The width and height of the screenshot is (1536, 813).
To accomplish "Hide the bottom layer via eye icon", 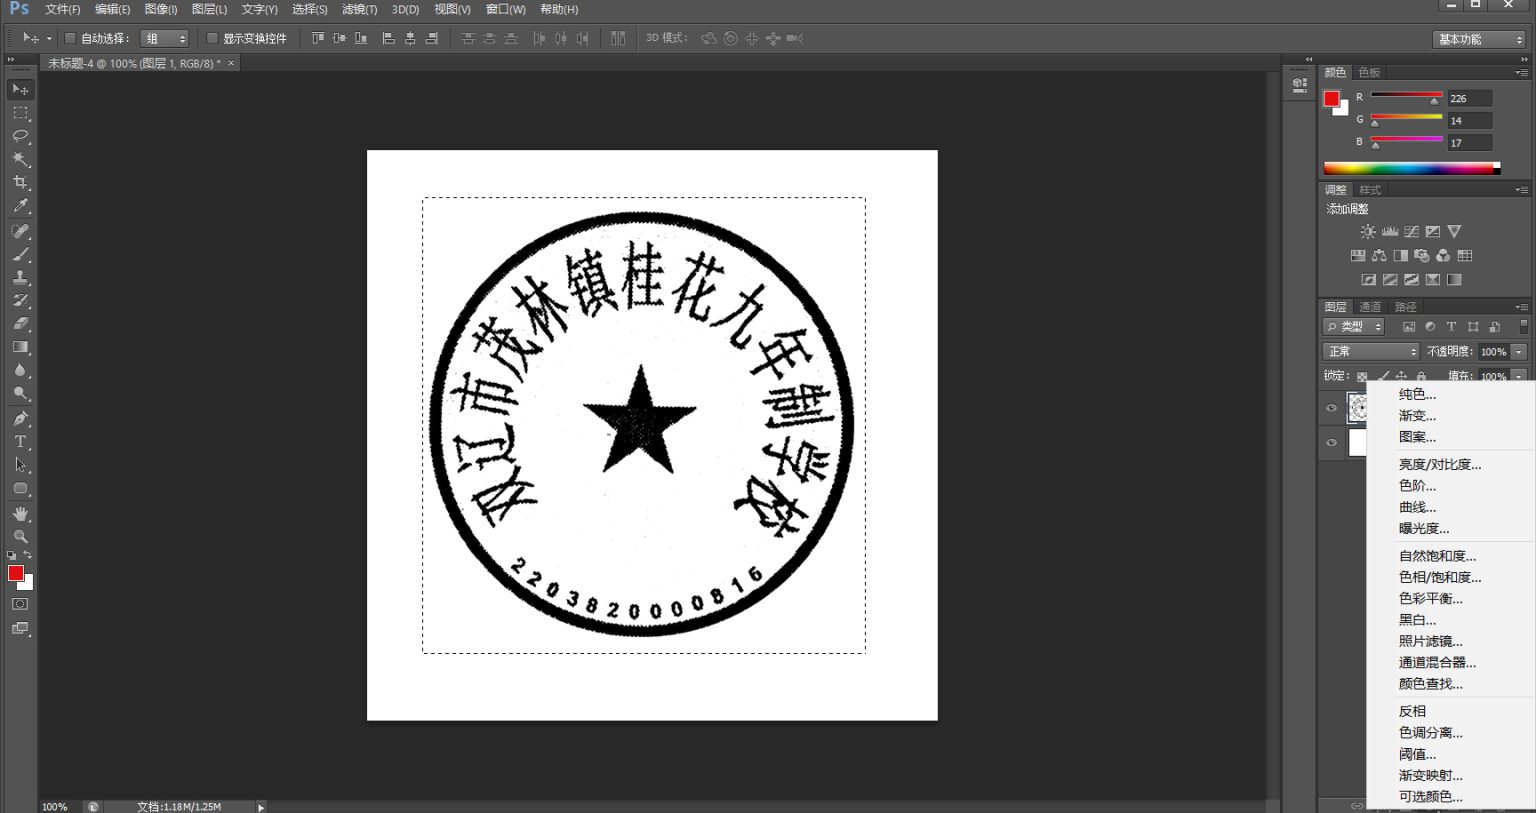I will point(1331,443).
